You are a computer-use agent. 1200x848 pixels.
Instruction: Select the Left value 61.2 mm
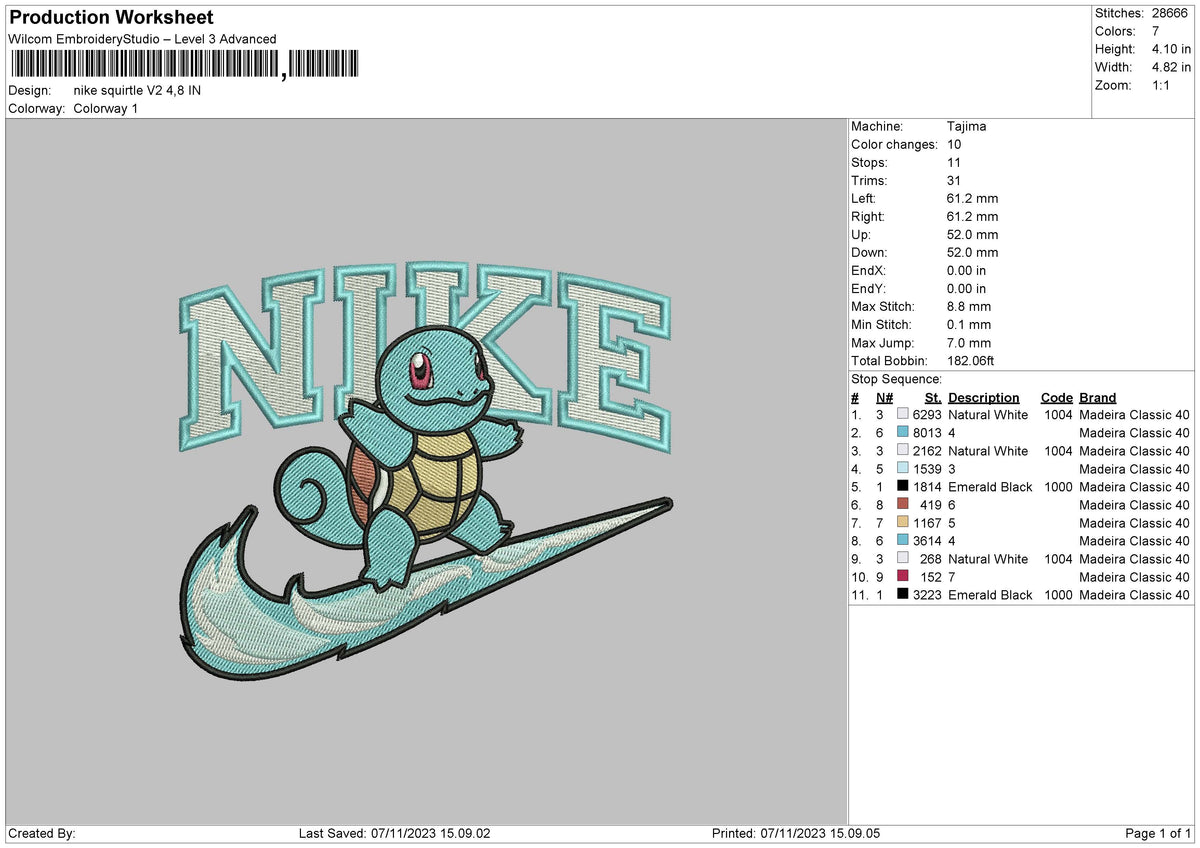[x=972, y=198]
